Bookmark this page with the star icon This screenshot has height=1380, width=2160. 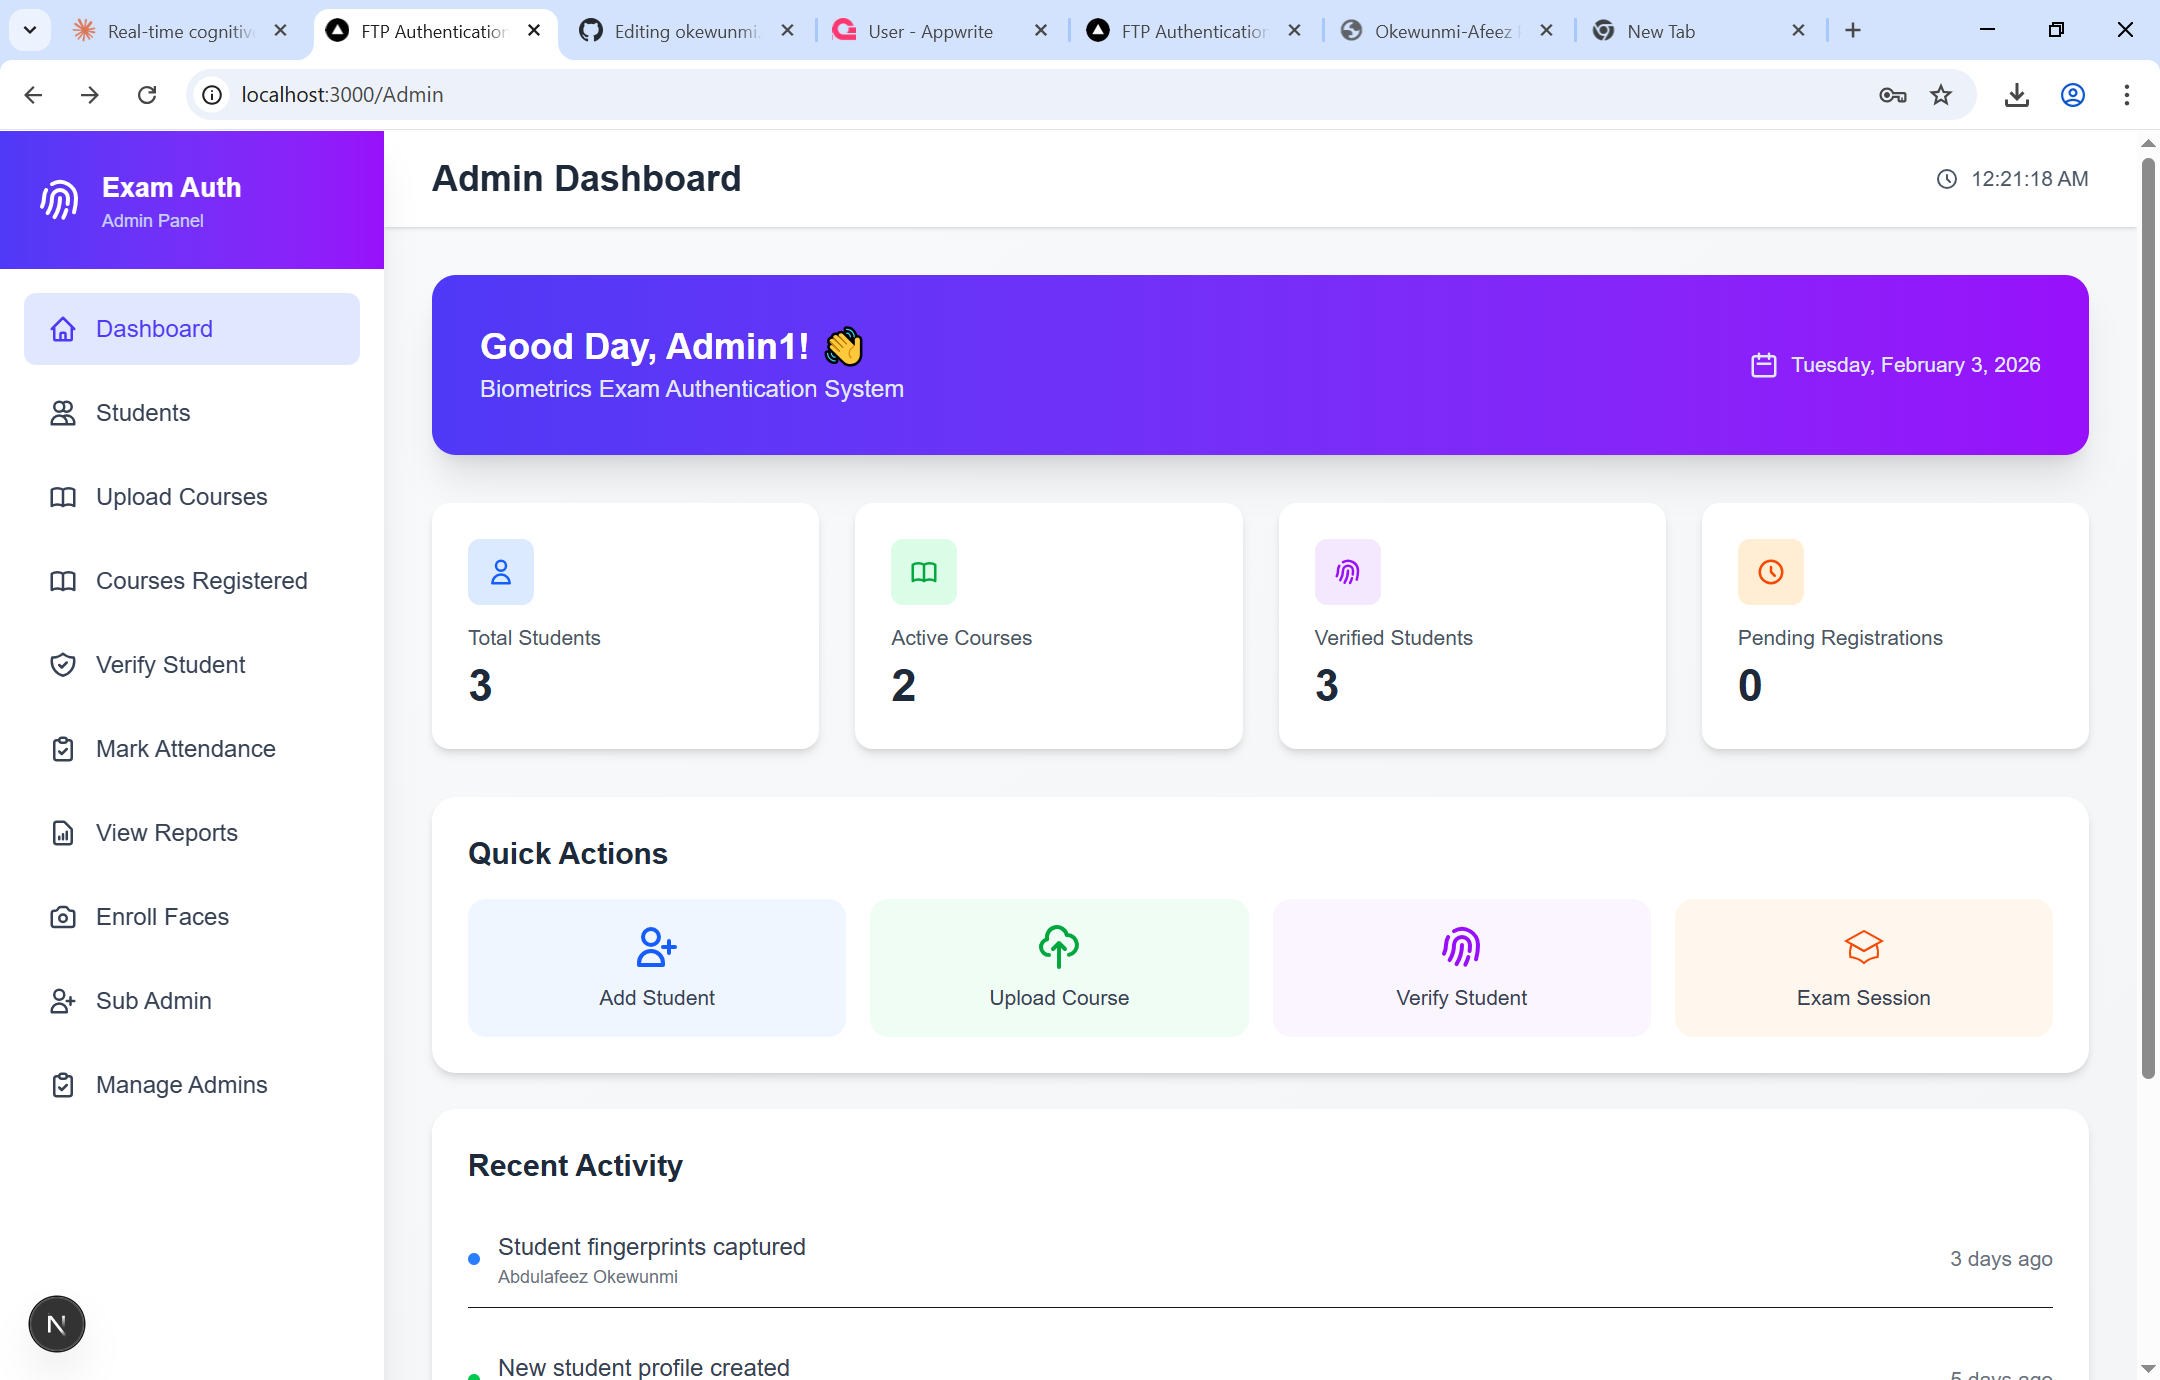point(1941,95)
